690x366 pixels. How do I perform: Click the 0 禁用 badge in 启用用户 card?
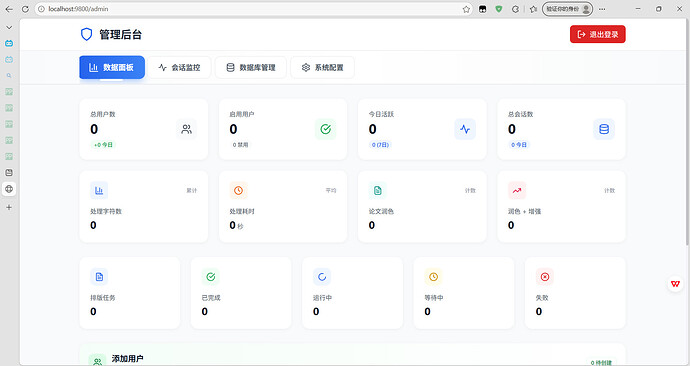[241, 145]
